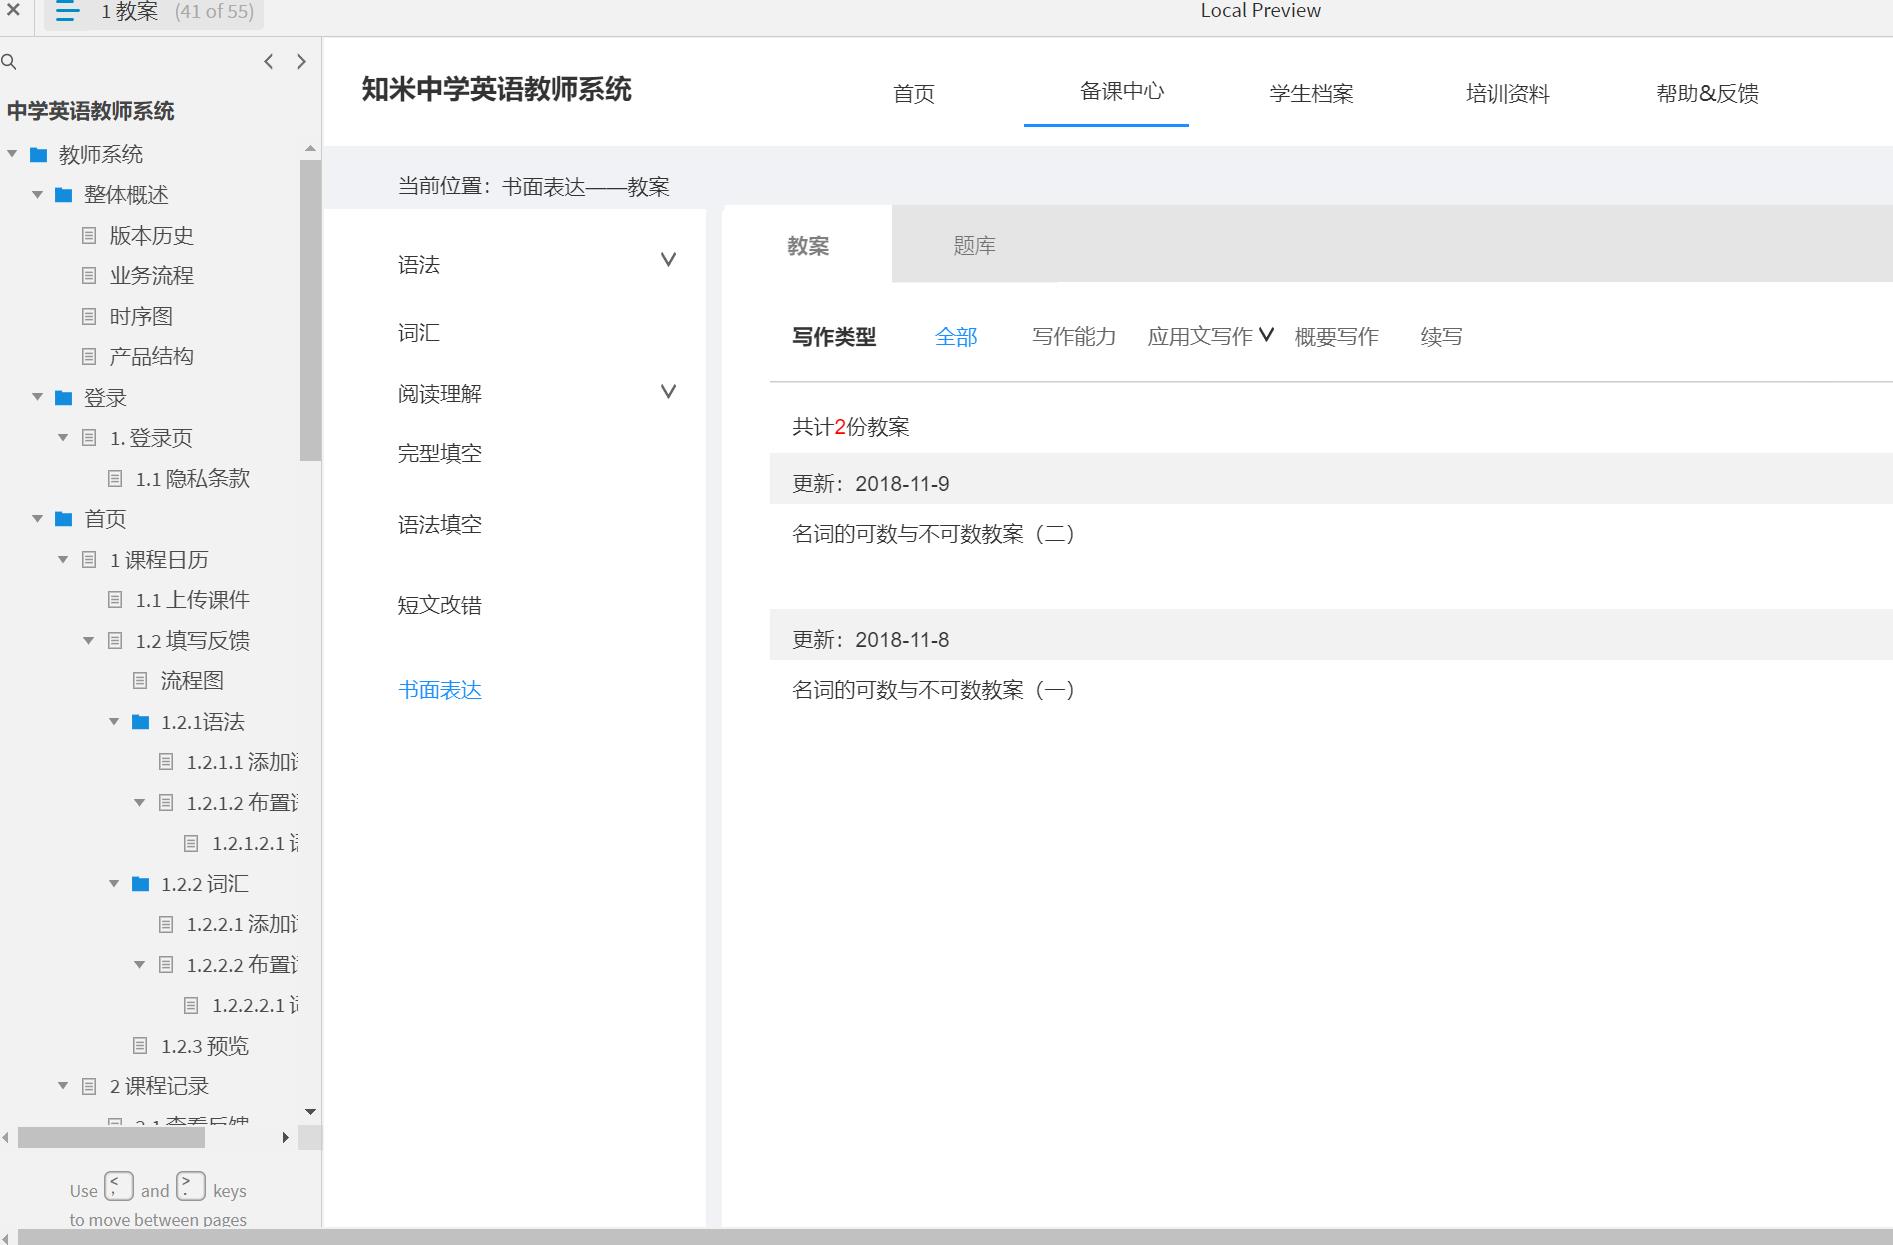Open 1.2.1.1 添加 page in sitemap
The height and width of the screenshot is (1245, 1893).
[x=242, y=762]
